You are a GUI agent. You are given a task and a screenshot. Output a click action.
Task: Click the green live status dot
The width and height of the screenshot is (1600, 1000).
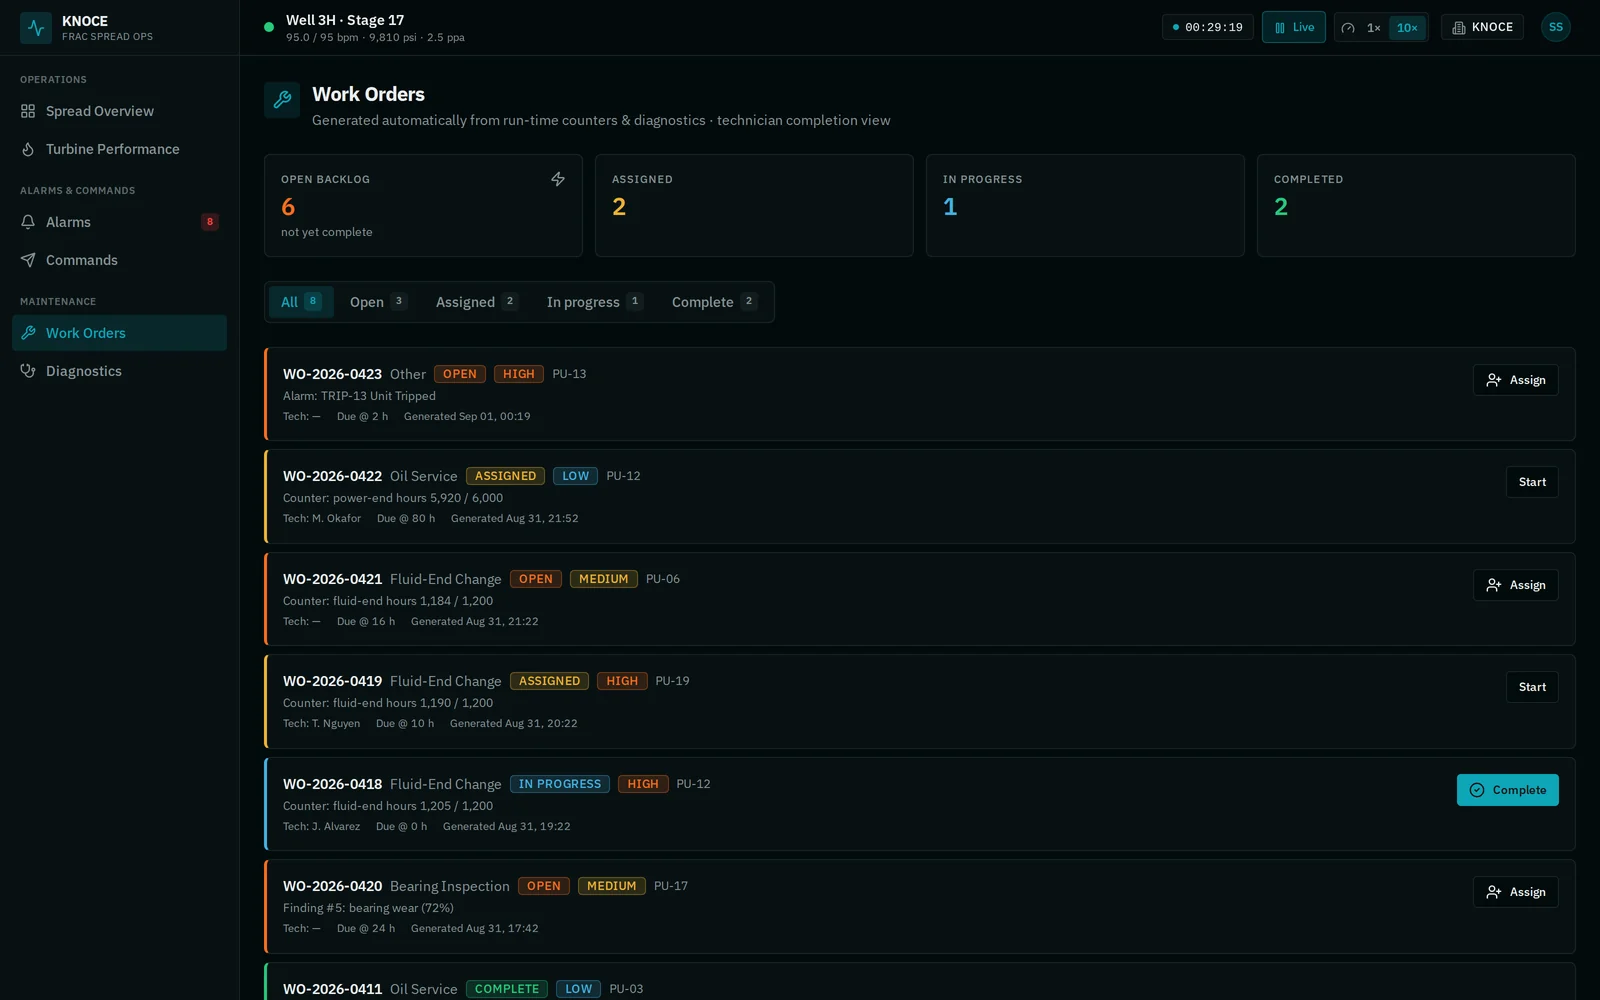point(269,27)
